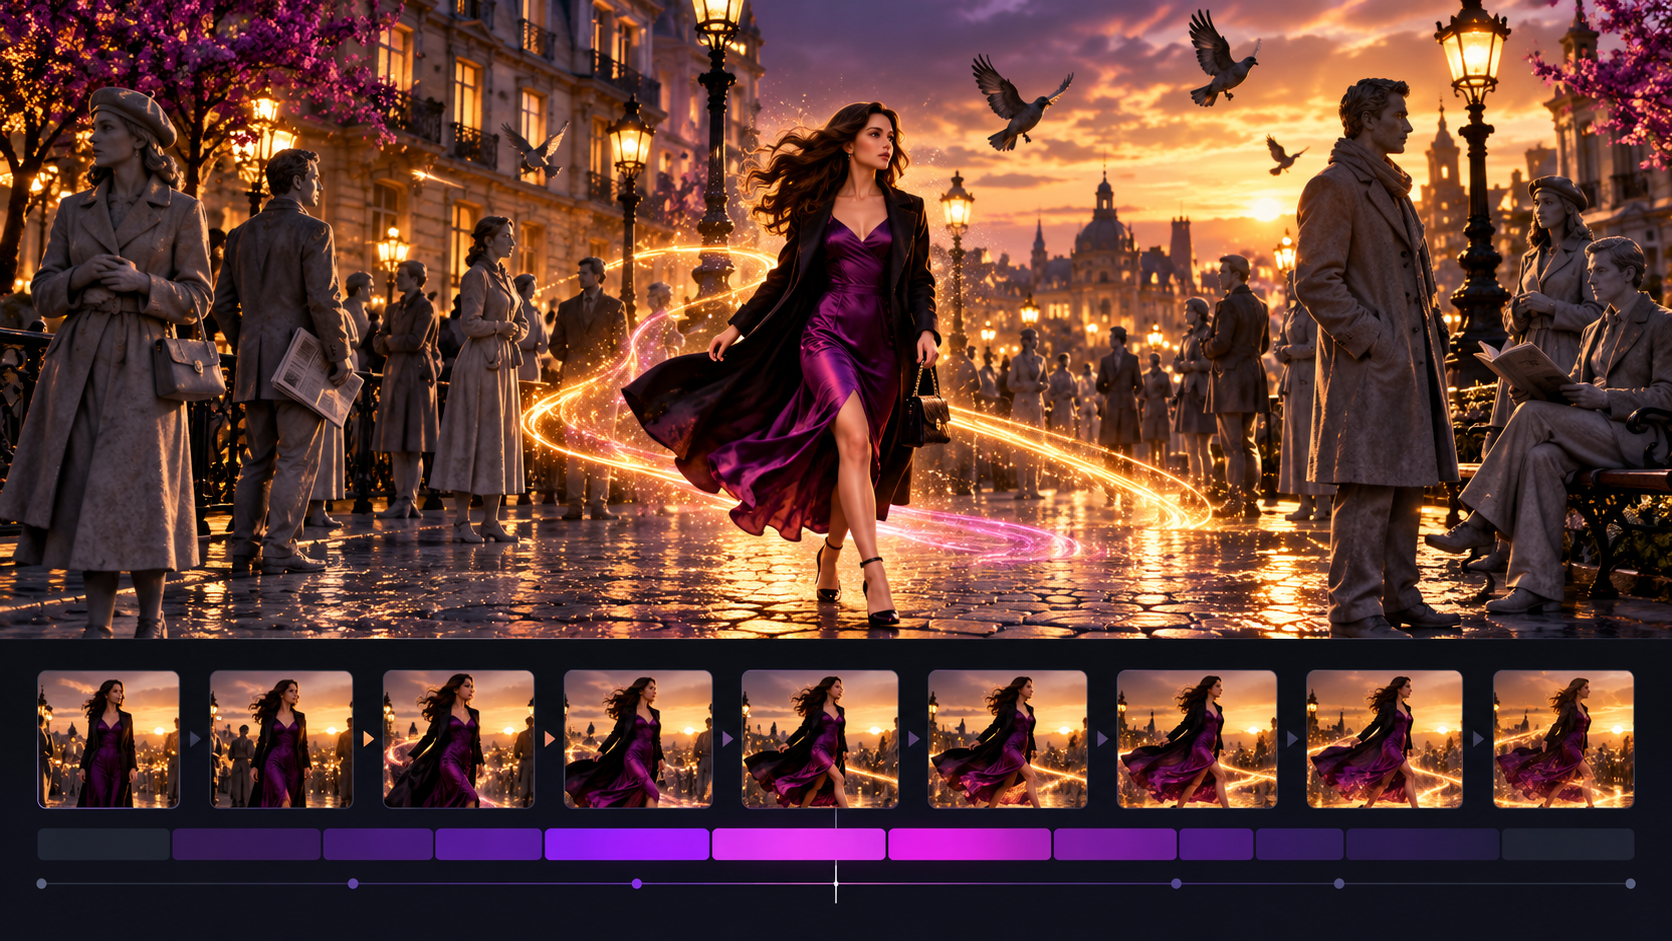Click the third keyframe dot before the playhead
1672x941 pixels.
[637, 884]
